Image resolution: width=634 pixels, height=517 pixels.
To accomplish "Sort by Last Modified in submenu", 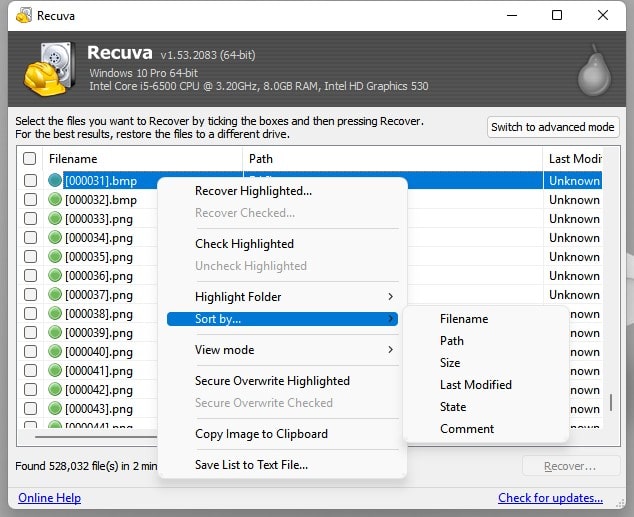I will (485, 385).
